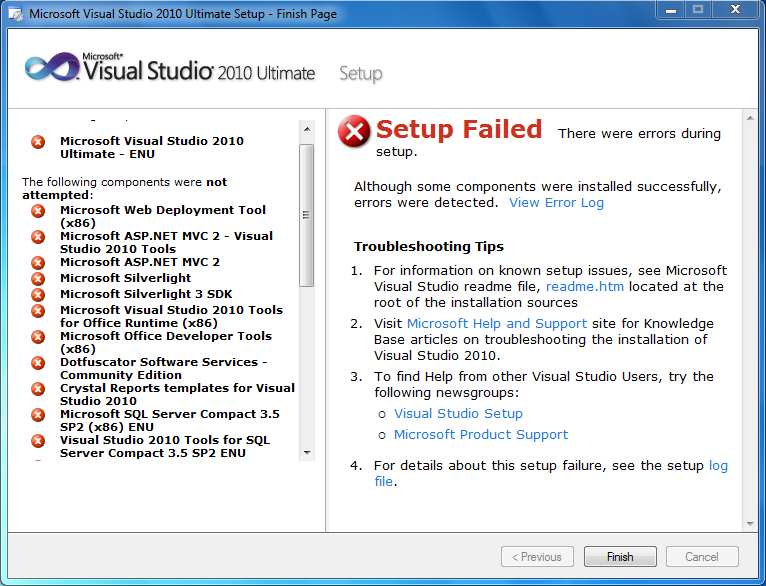Screen dimensions: 766x586
Task: Select Microsoft Web Deployment Tool (x86) text
Action: point(163,216)
